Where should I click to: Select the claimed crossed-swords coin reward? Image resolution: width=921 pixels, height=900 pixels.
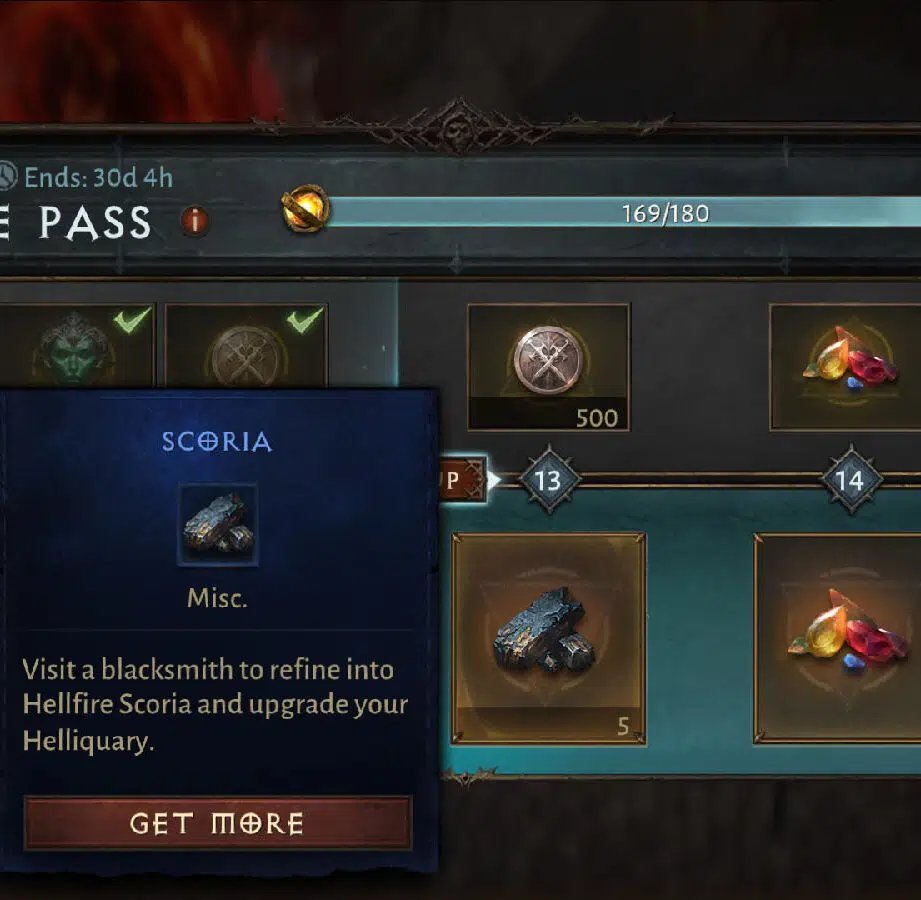click(x=246, y=346)
